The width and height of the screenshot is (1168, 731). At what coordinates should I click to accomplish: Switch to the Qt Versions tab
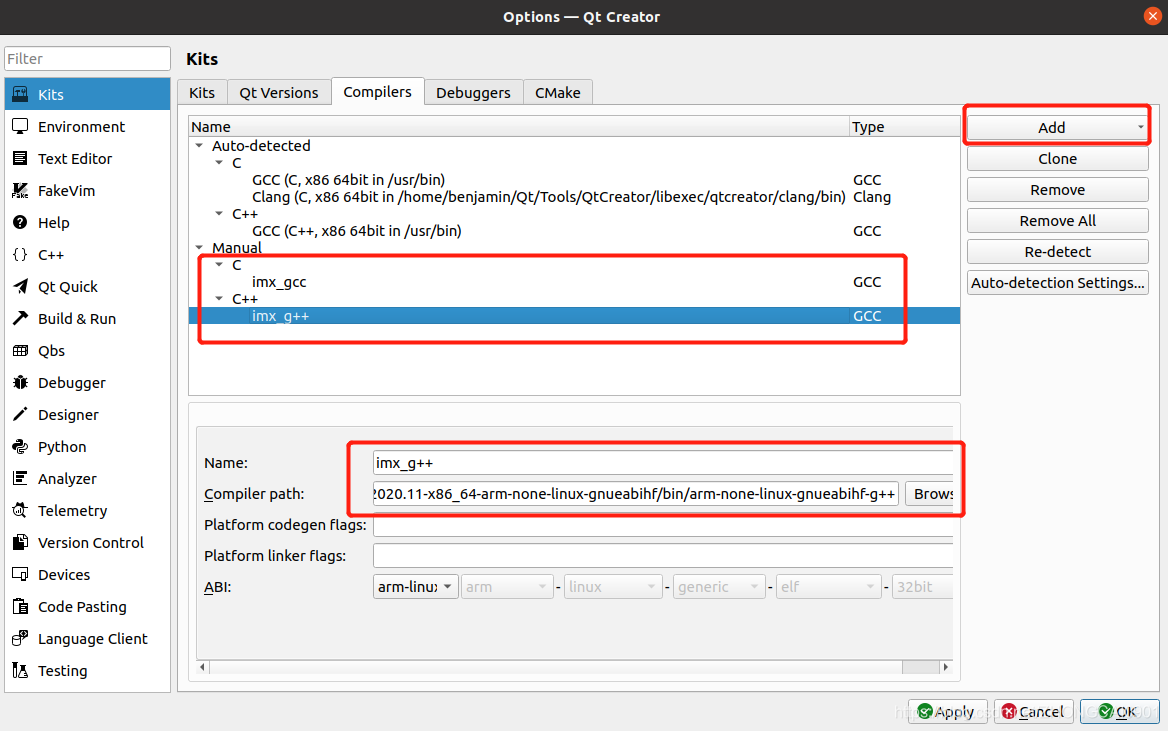click(279, 92)
